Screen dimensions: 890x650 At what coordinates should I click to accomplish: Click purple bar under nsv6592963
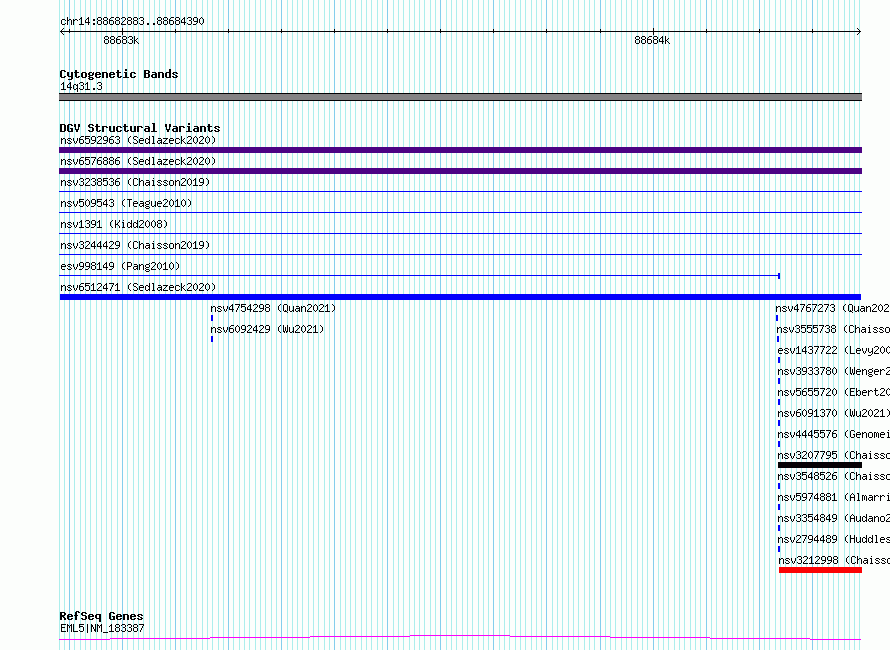[460, 150]
